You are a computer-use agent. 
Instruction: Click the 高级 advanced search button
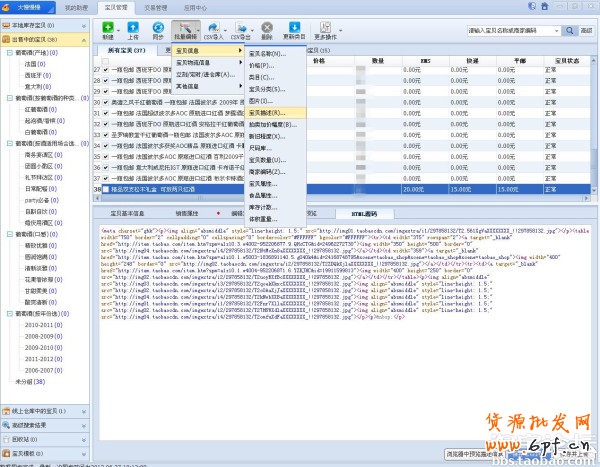coord(586,31)
